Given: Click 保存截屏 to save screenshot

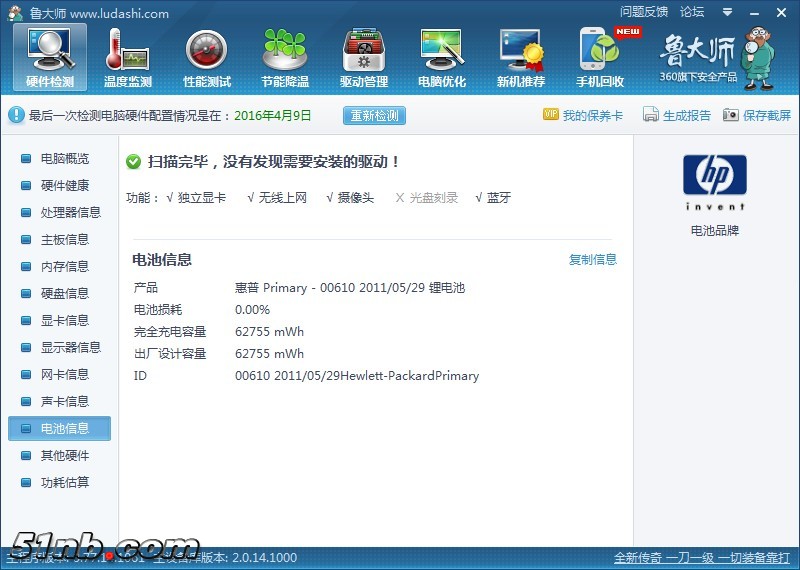Looking at the screenshot, I should coord(757,116).
